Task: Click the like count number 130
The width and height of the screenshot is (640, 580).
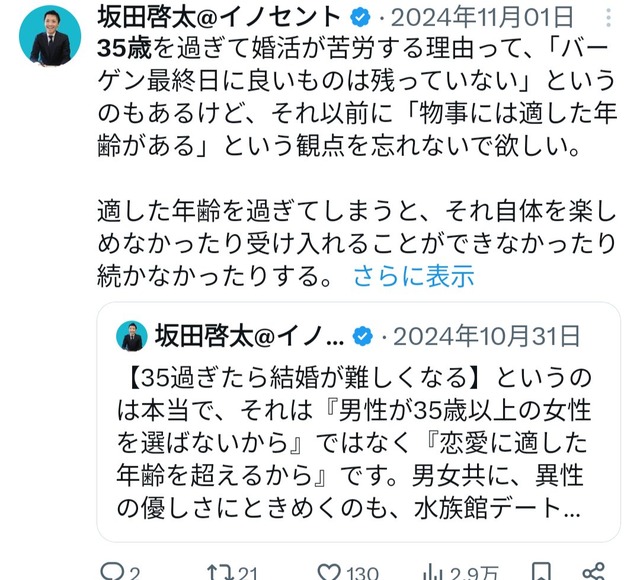Action: tap(362, 573)
